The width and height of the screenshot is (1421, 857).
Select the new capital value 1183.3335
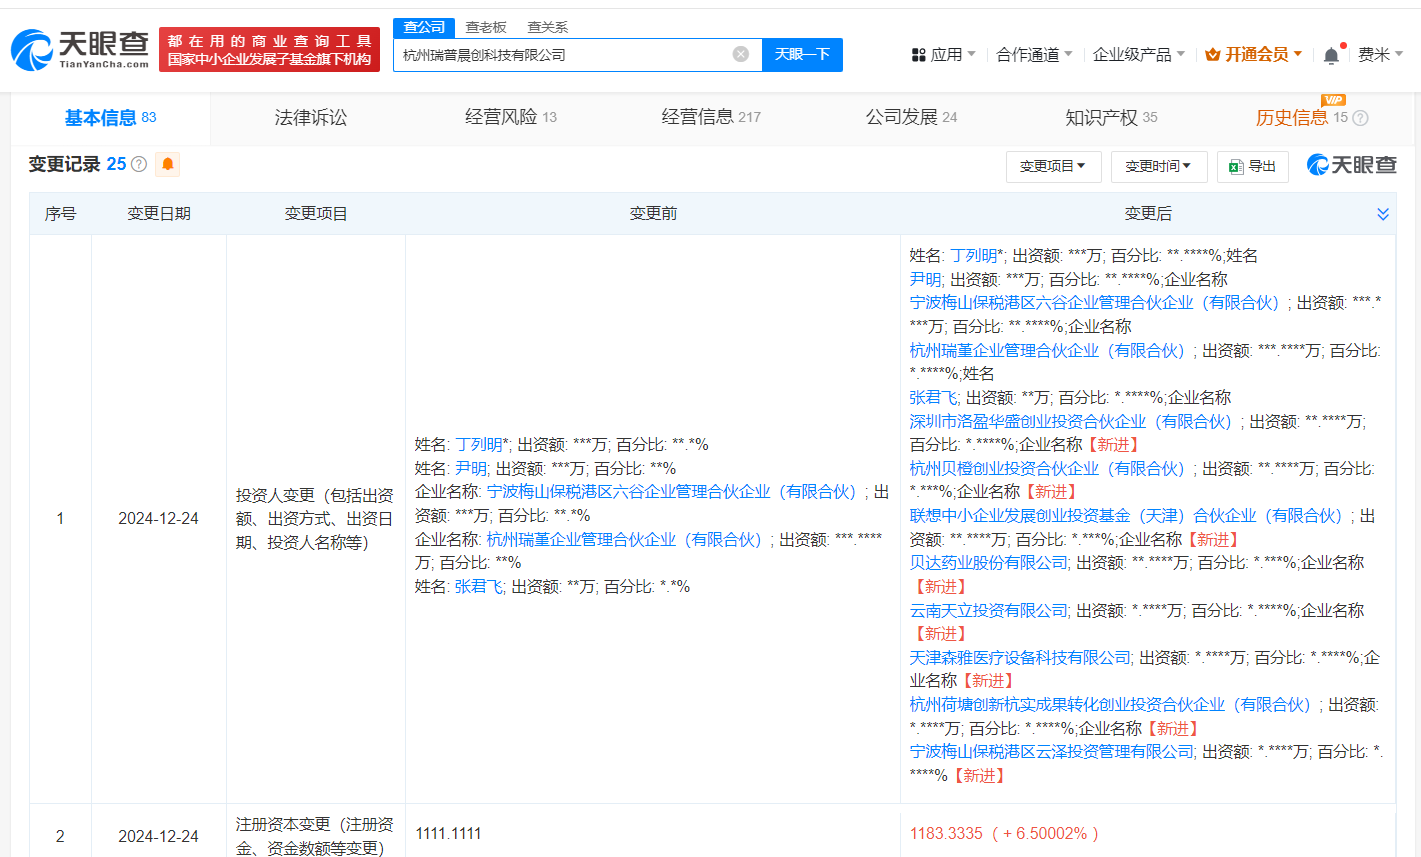coord(946,834)
